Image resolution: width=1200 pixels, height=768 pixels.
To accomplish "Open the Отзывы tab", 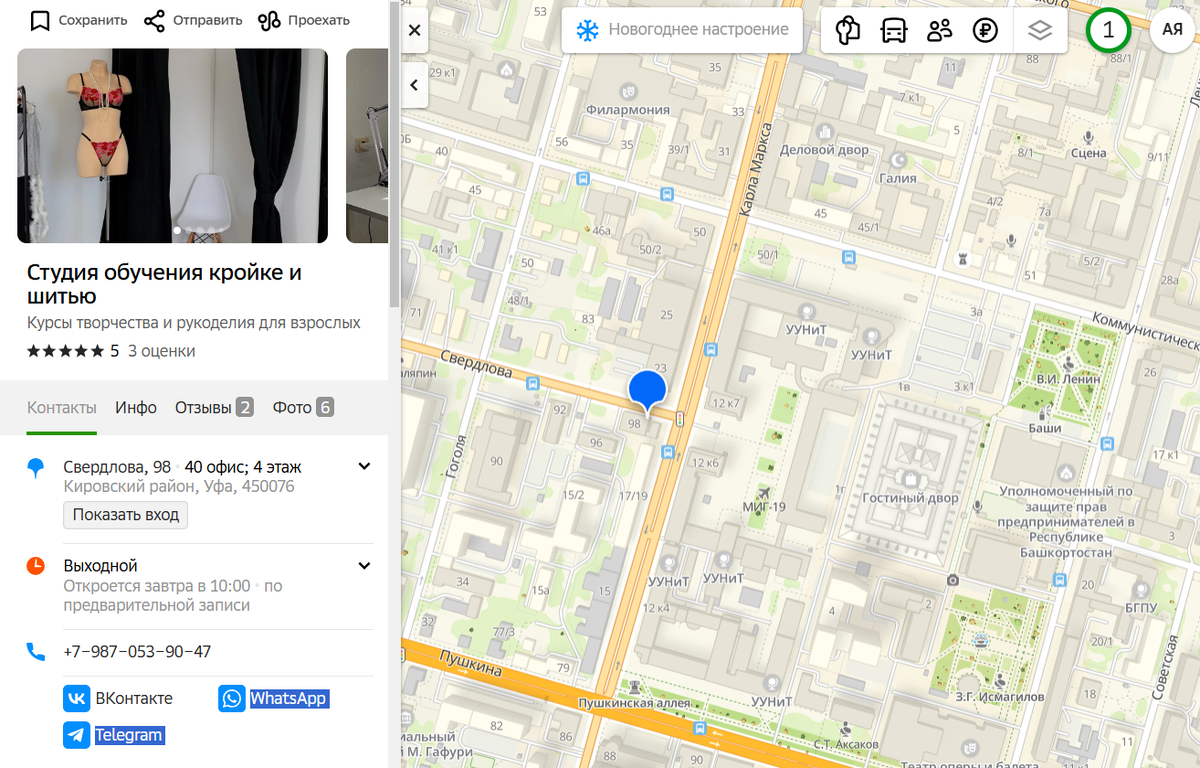I will coord(214,407).
